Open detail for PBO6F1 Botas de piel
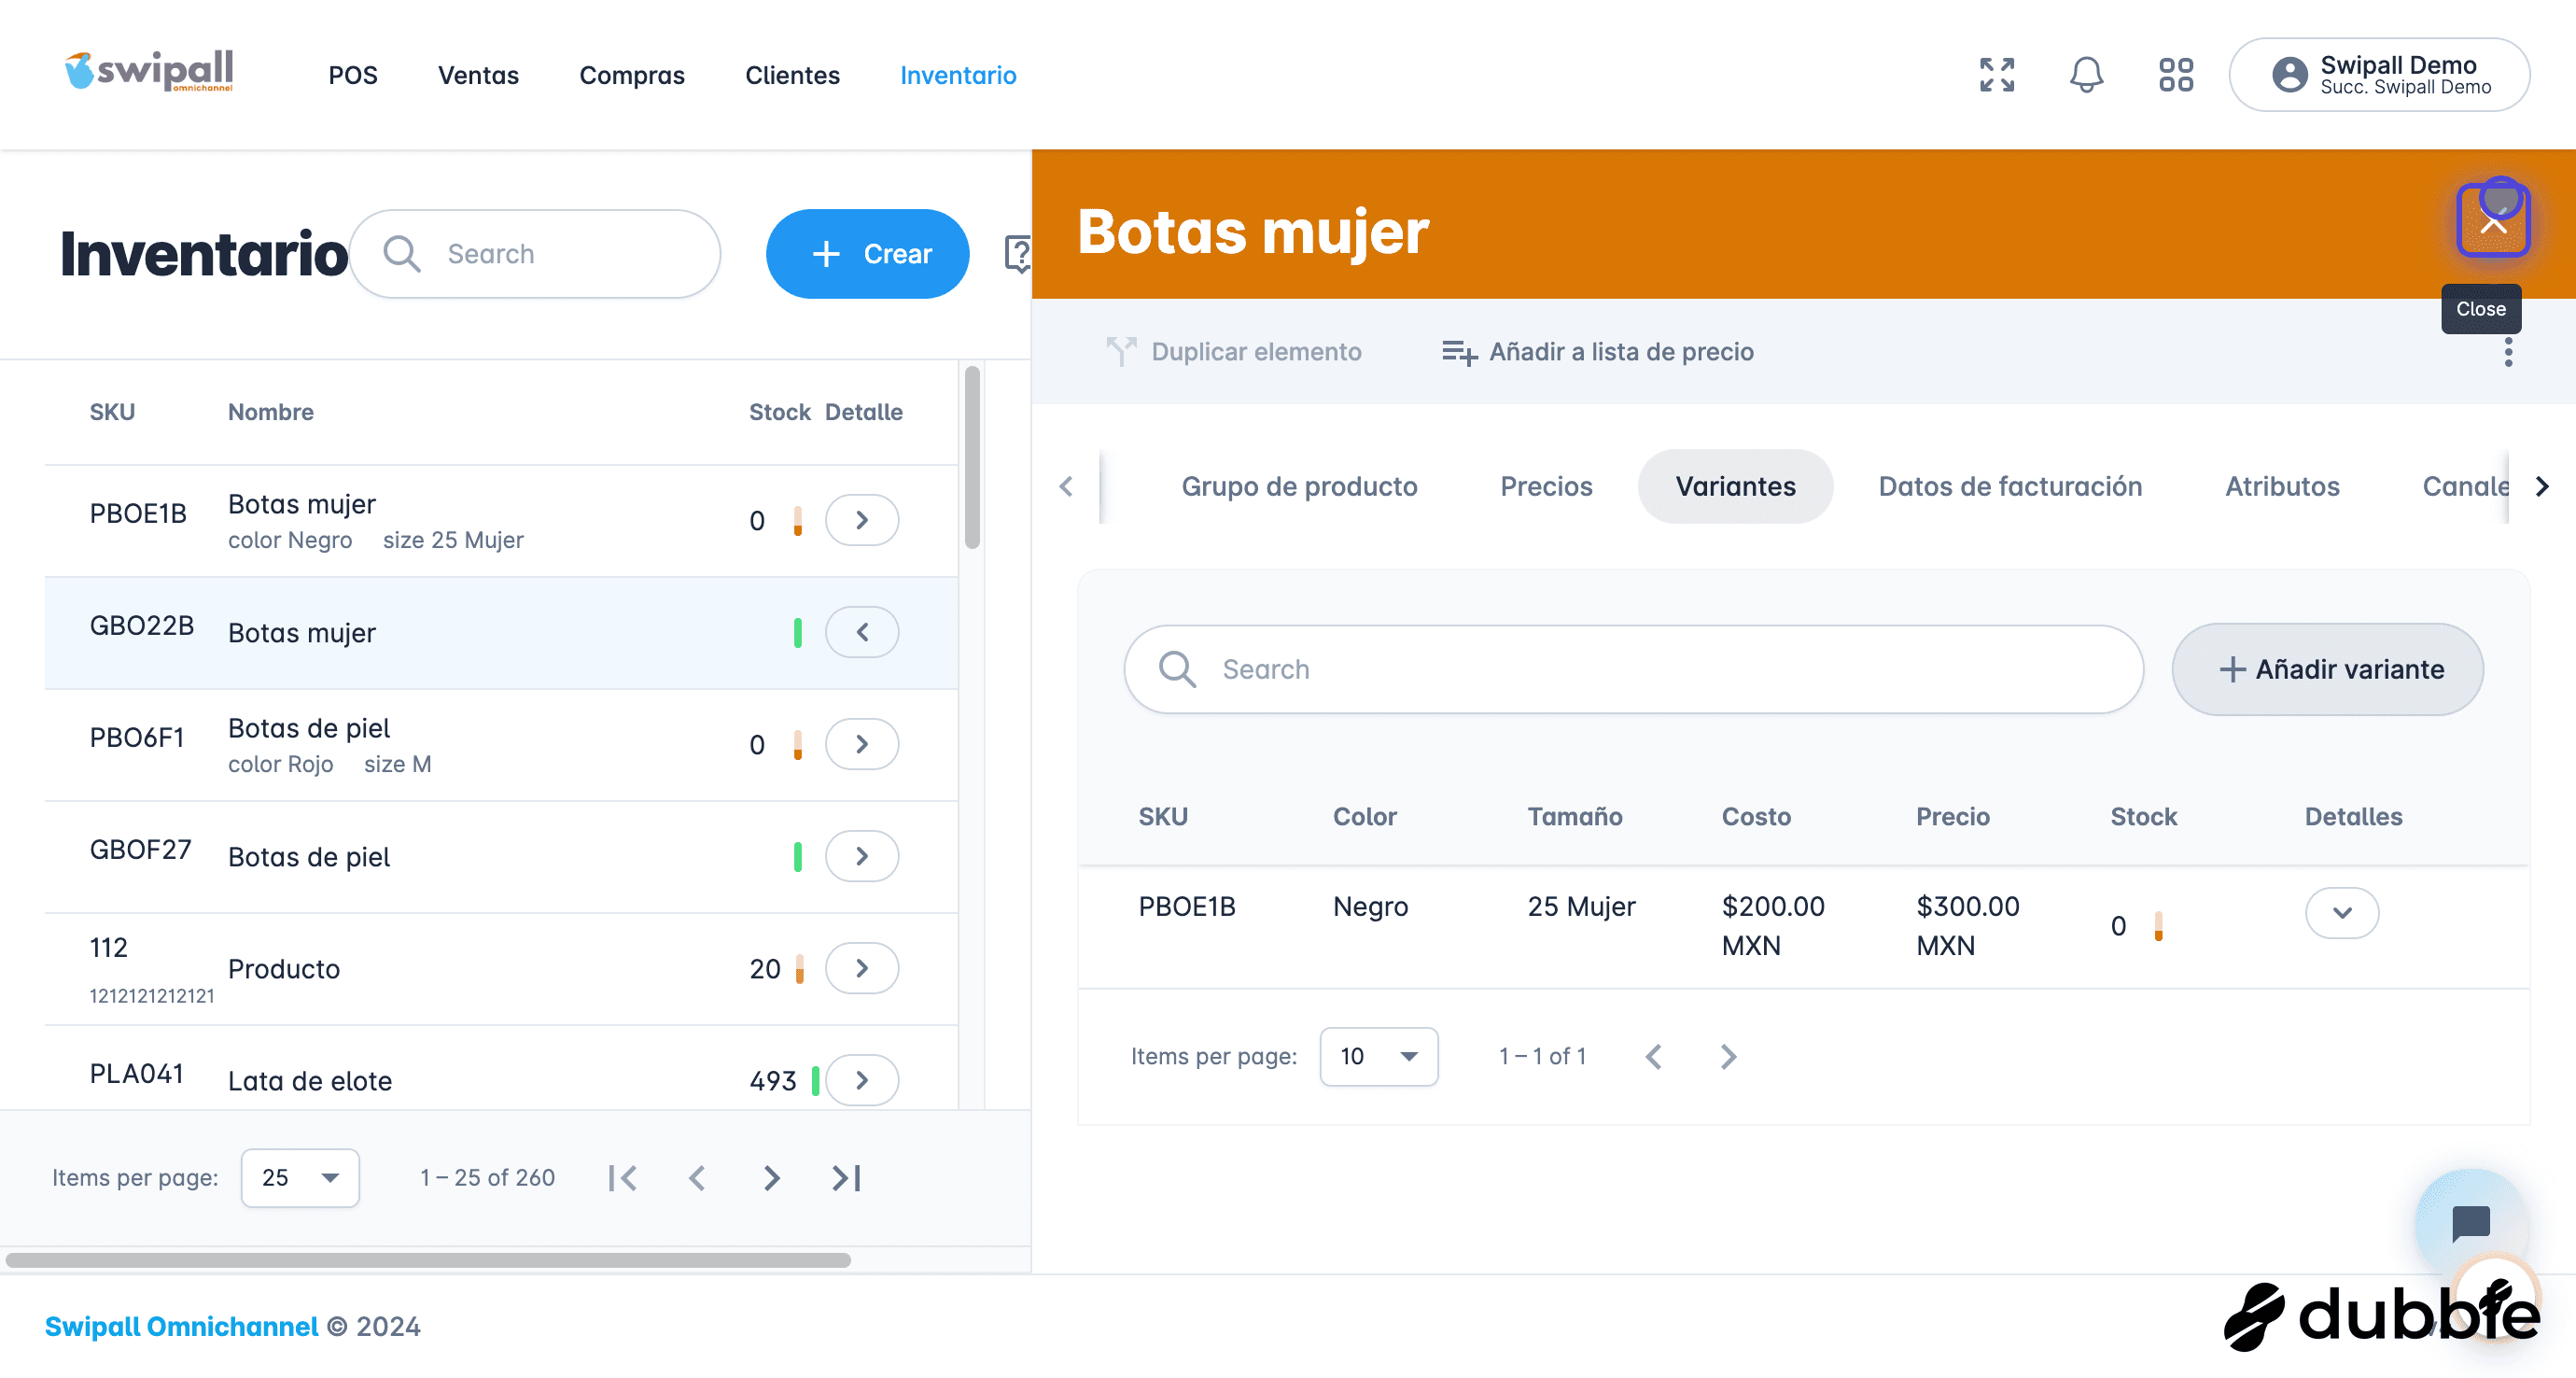The height and width of the screenshot is (1378, 2576). click(x=862, y=744)
